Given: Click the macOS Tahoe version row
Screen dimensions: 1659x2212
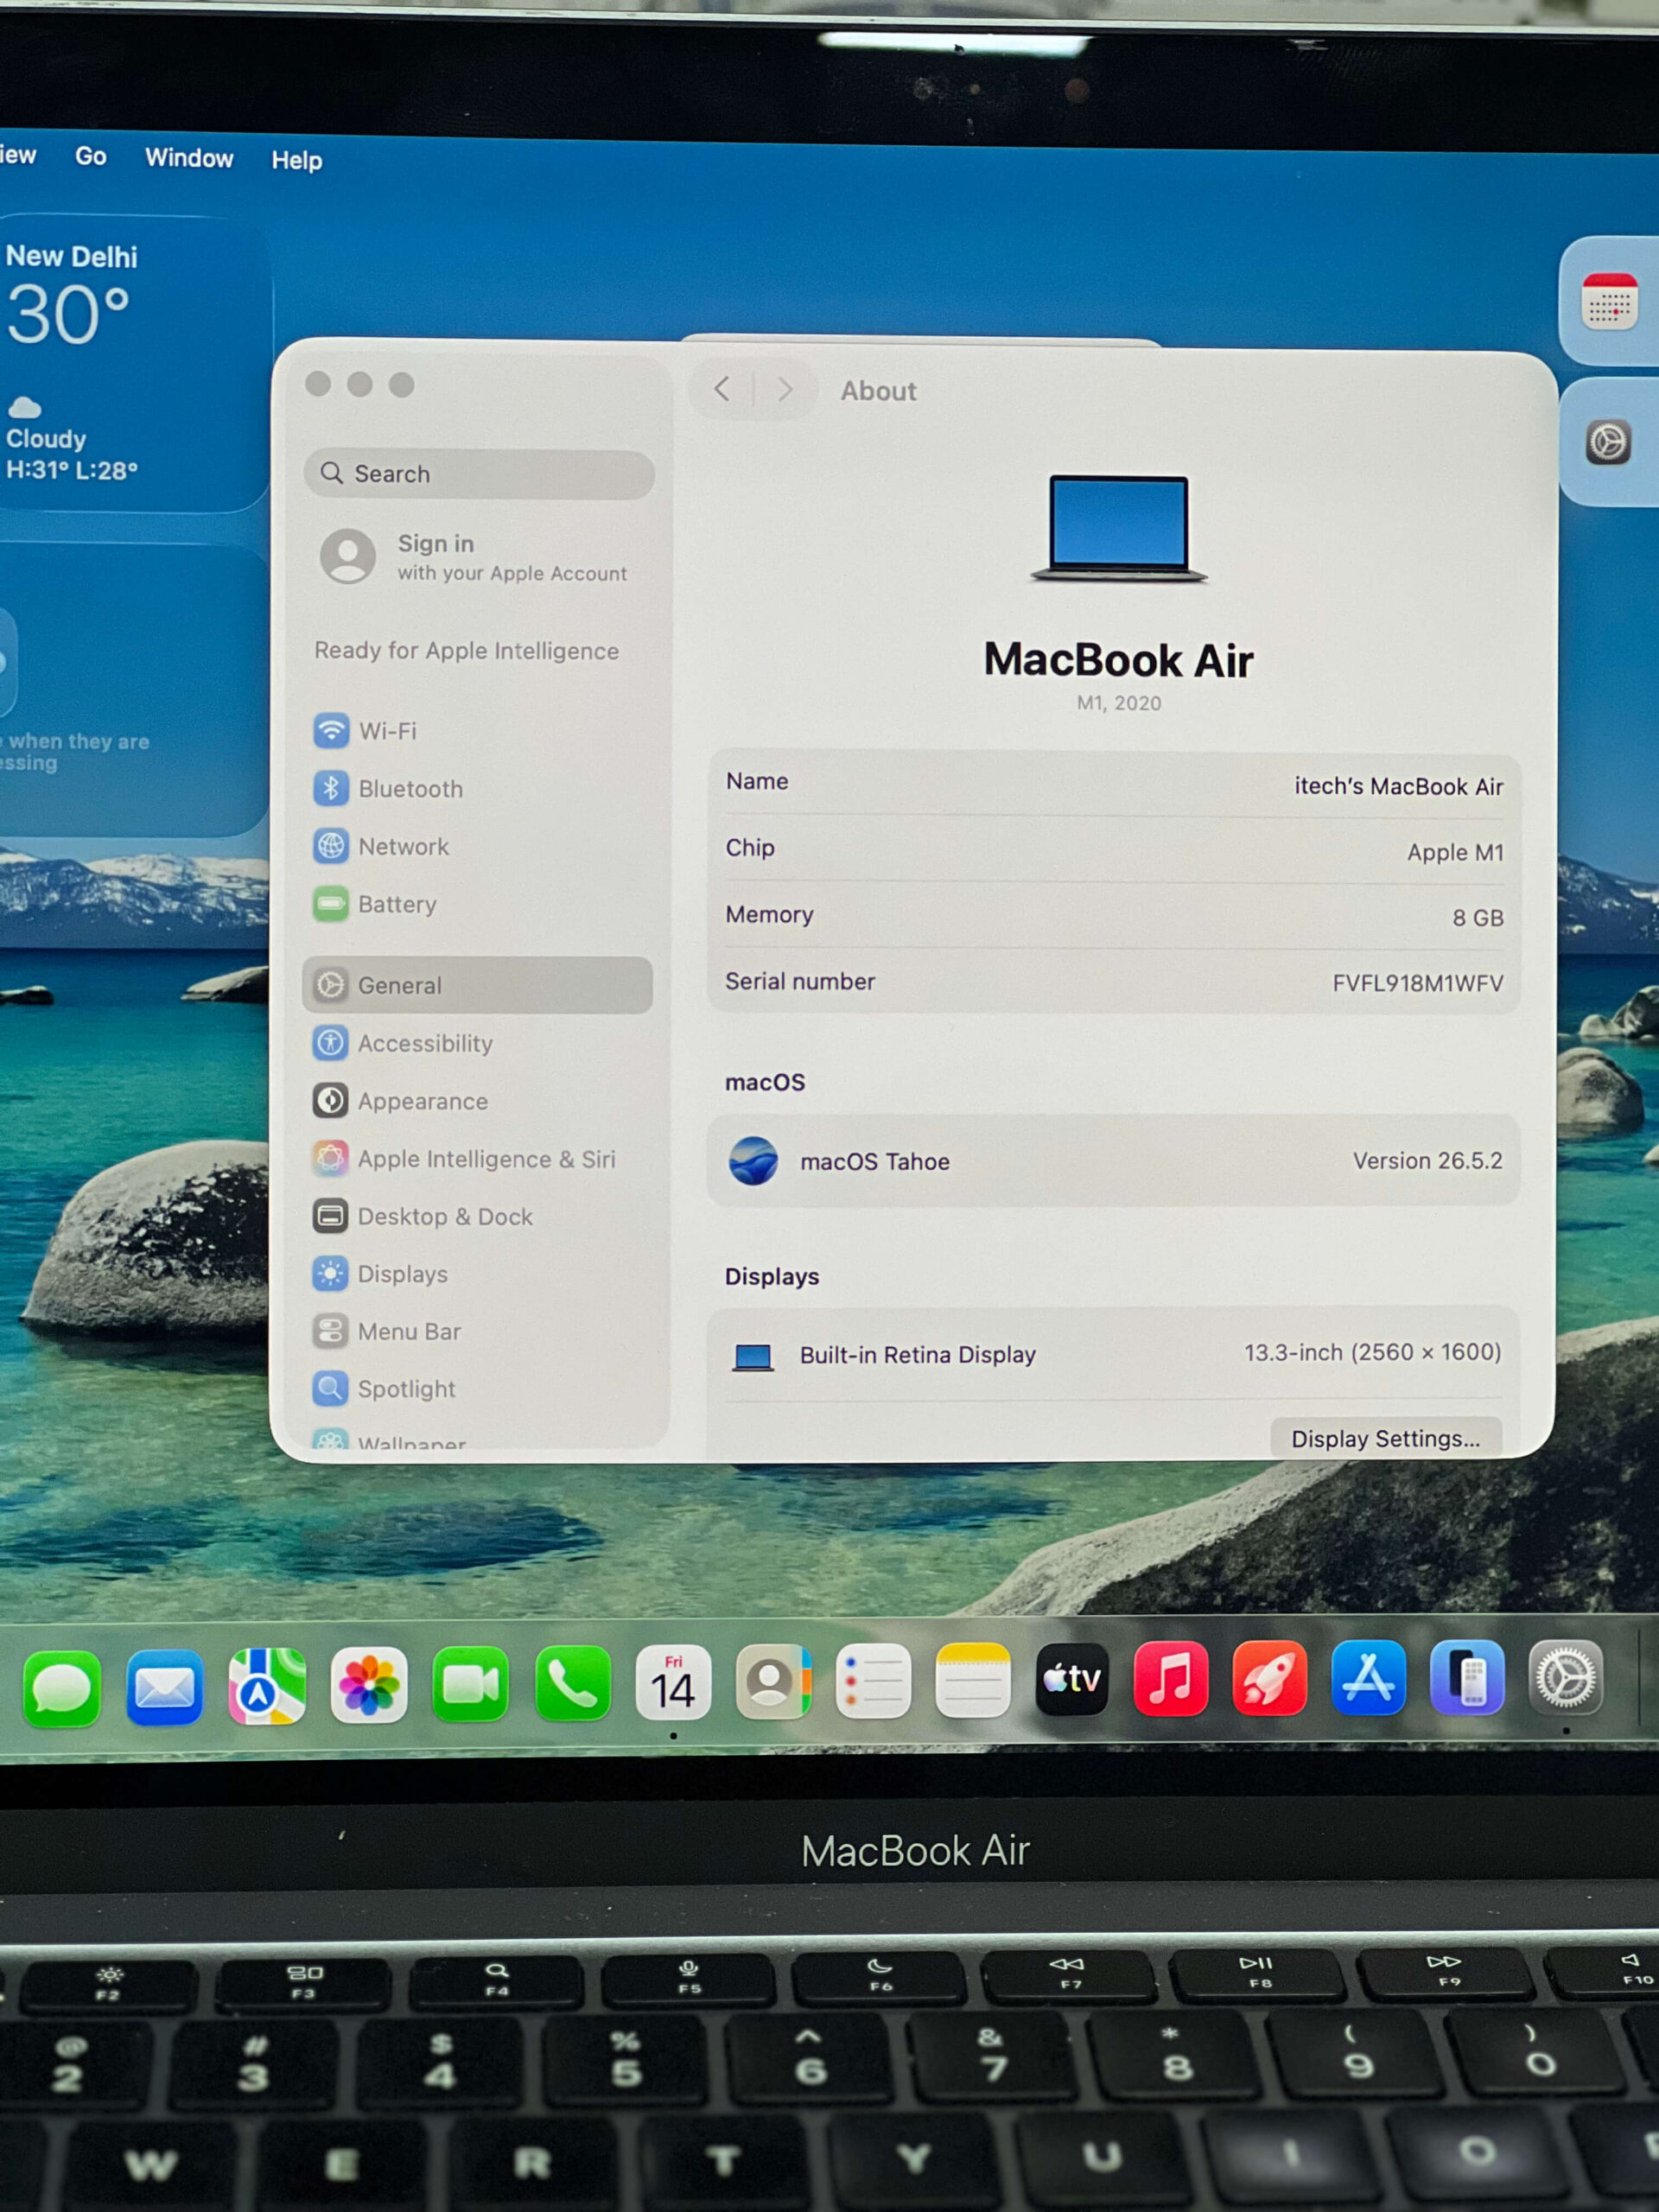Looking at the screenshot, I should (1114, 1161).
